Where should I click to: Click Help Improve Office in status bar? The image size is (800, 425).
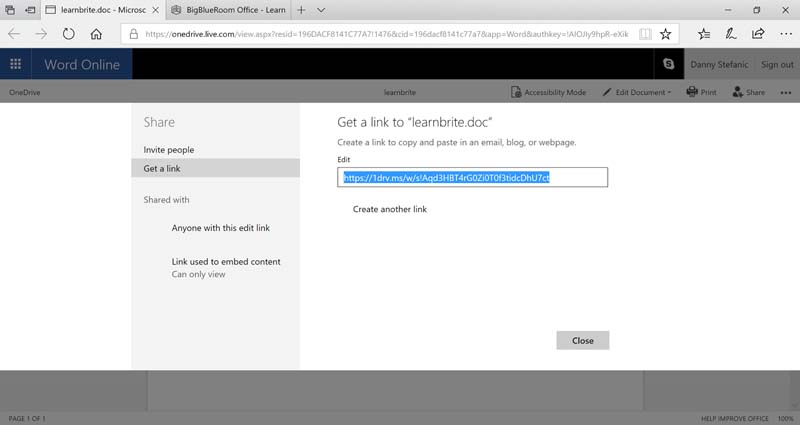(734, 418)
